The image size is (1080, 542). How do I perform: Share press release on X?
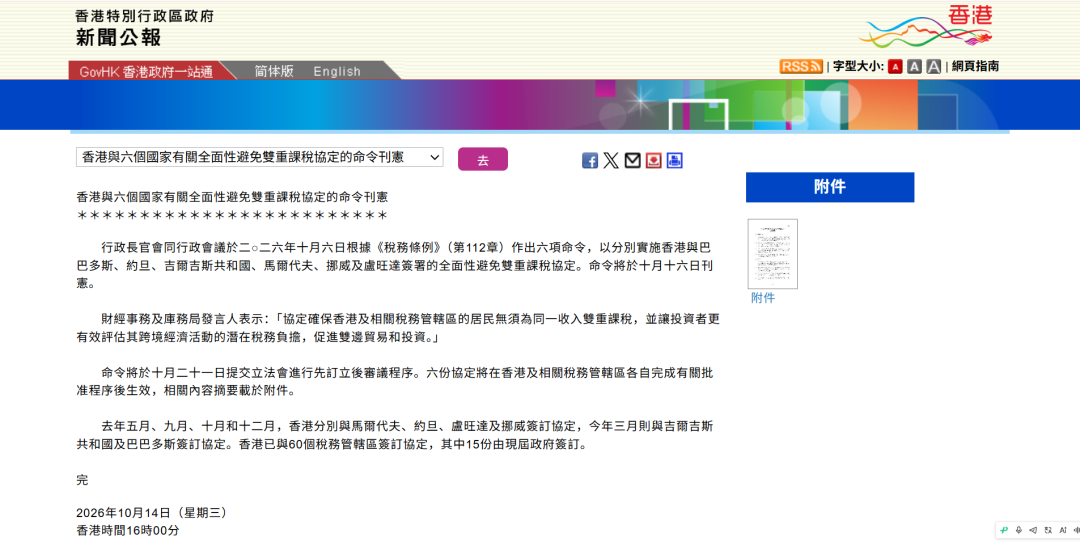(x=611, y=160)
